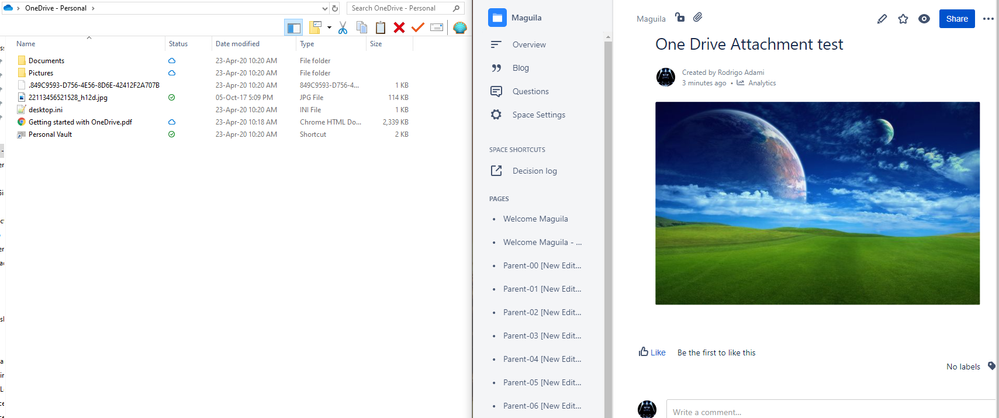999x418 pixels.
Task: Expand the address bar history dropdown
Action: point(326,8)
